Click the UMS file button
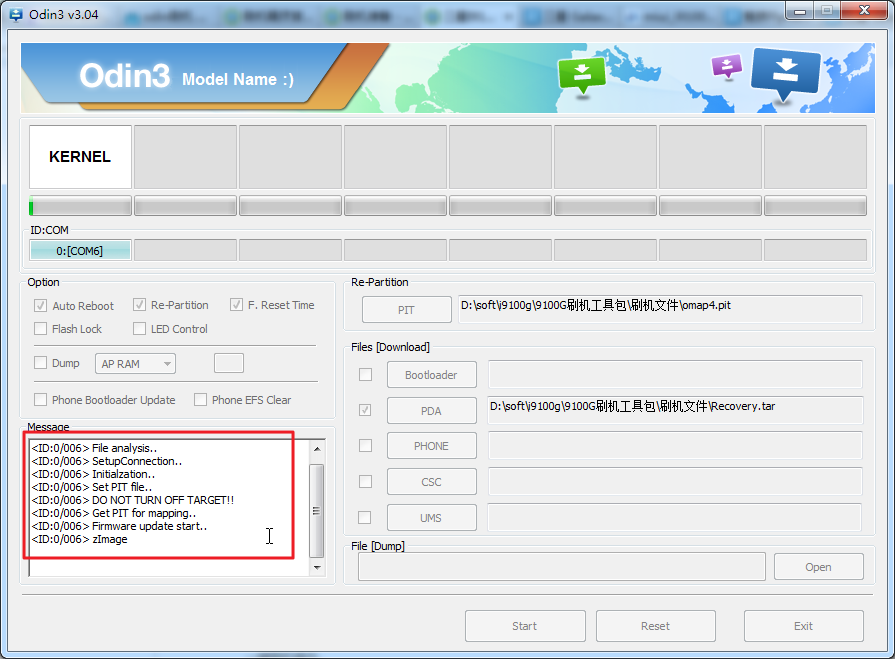This screenshot has width=895, height=659. tap(432, 518)
